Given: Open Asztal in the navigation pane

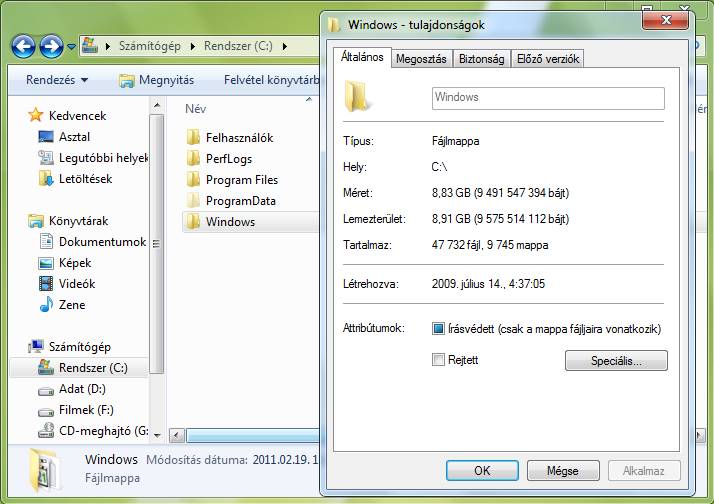Looking at the screenshot, I should point(74,137).
